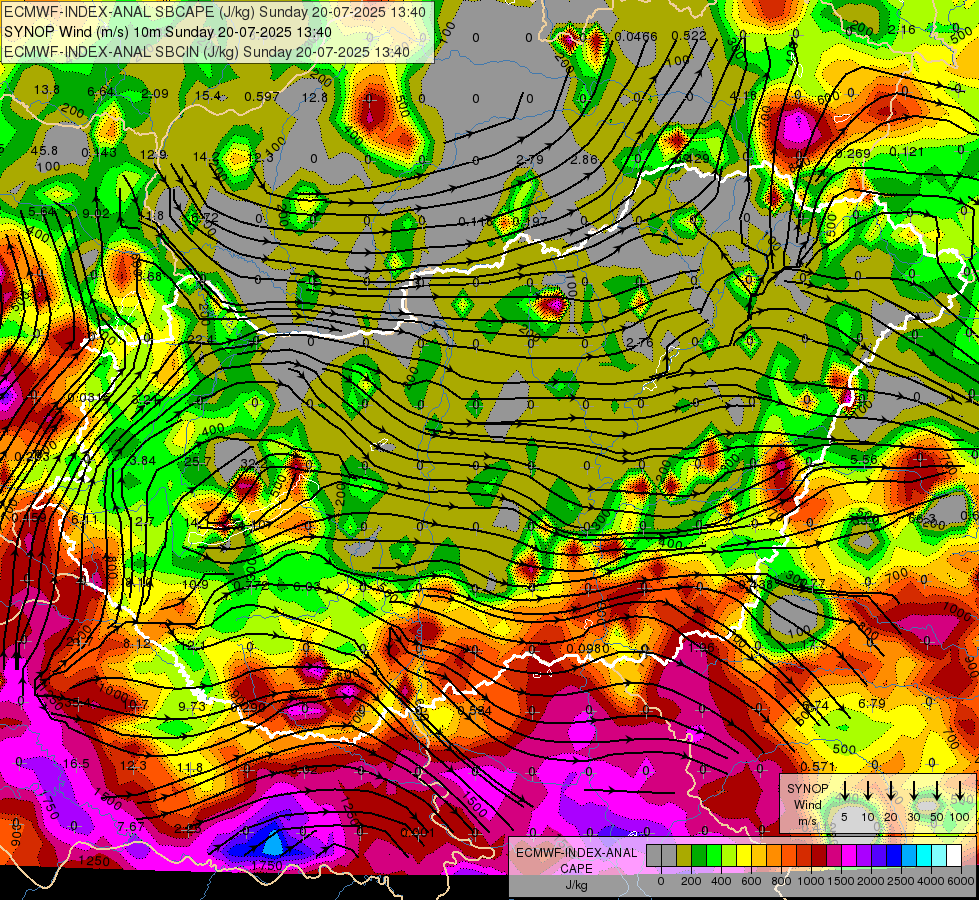This screenshot has width=979, height=900.
Task: Click the station value '66.3'
Action: pos(922,519)
